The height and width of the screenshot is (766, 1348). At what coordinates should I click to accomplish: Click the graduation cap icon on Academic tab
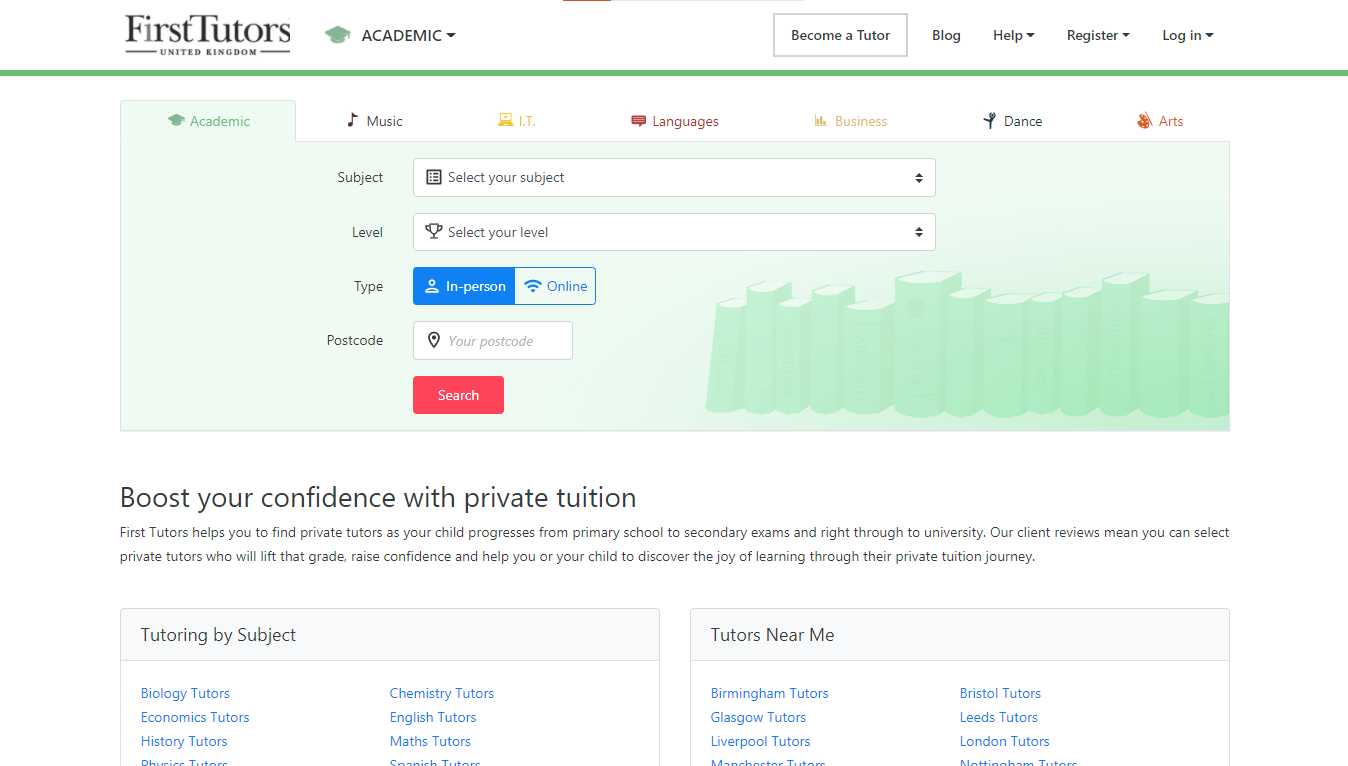tap(177, 121)
